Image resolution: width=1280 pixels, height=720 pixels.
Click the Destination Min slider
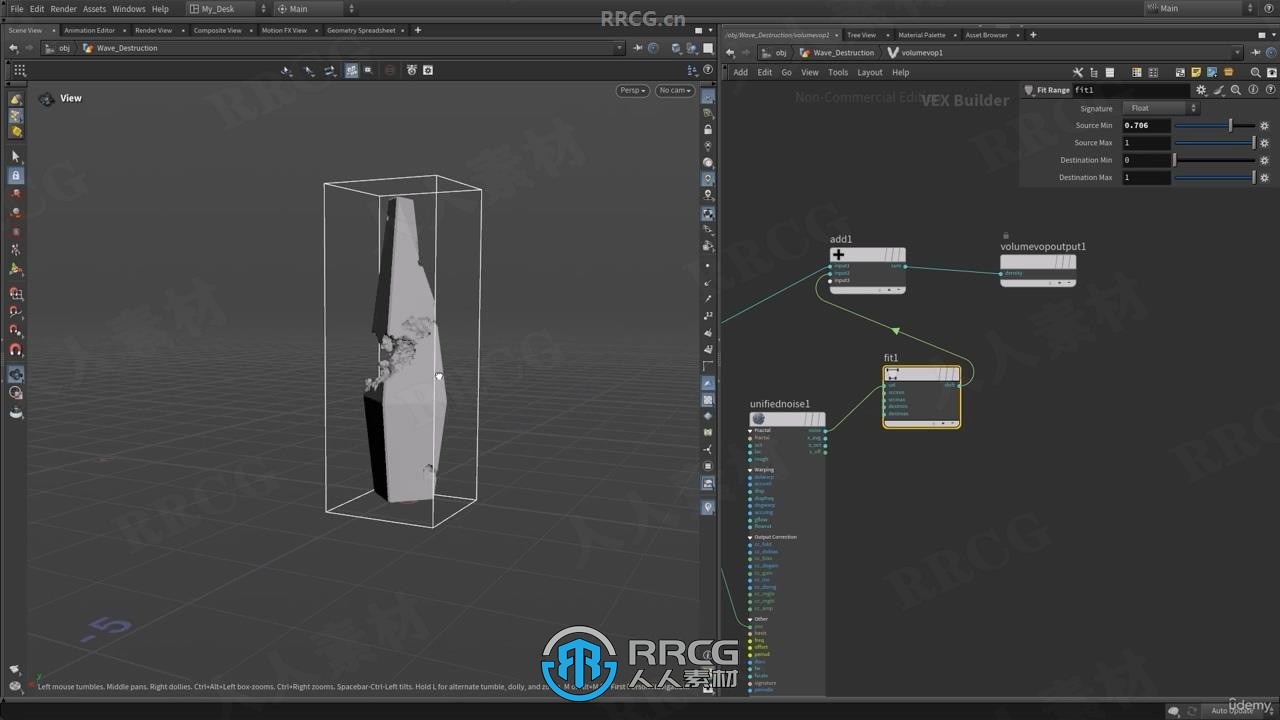point(1214,160)
